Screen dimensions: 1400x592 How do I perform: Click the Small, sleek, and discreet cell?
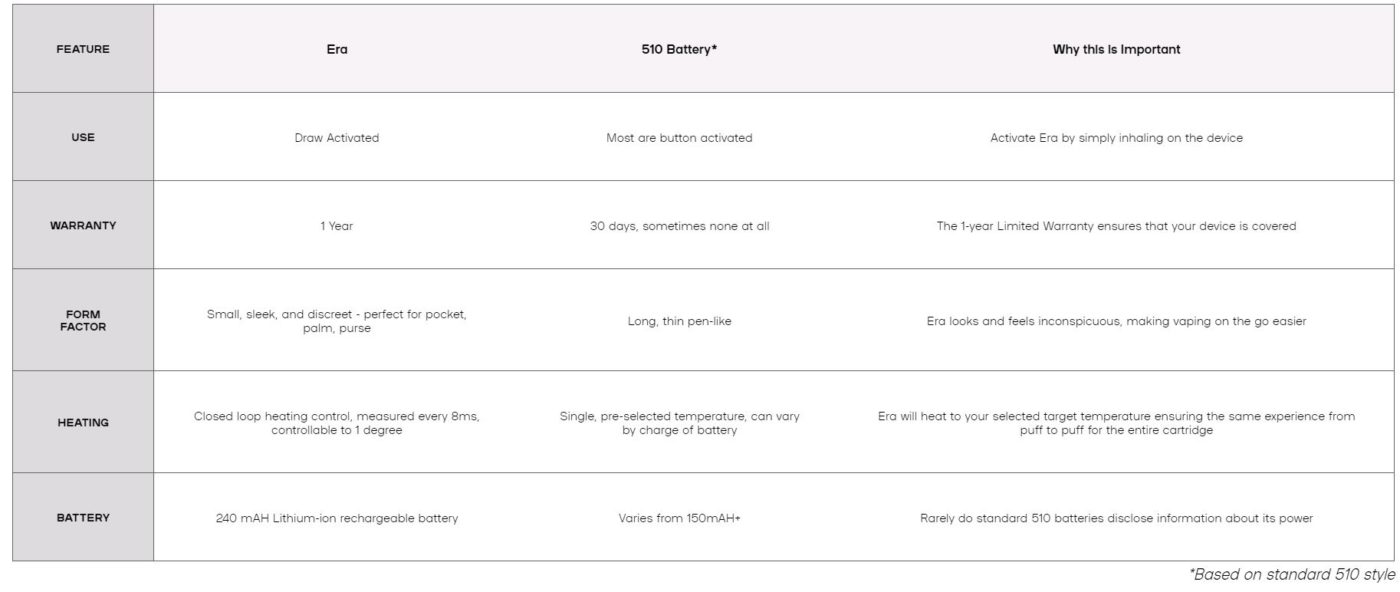[x=337, y=321]
